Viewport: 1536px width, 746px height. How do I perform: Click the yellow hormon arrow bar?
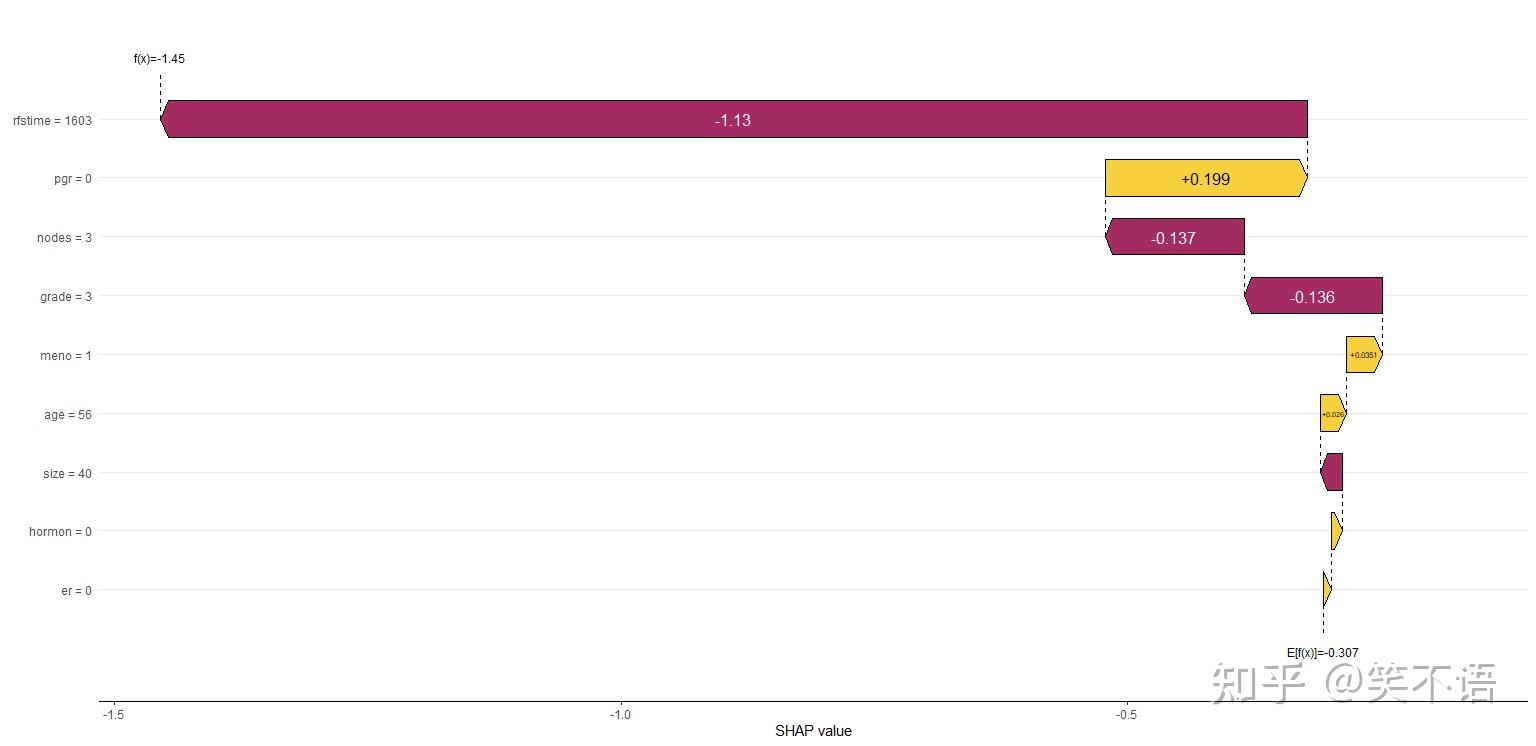1336,531
